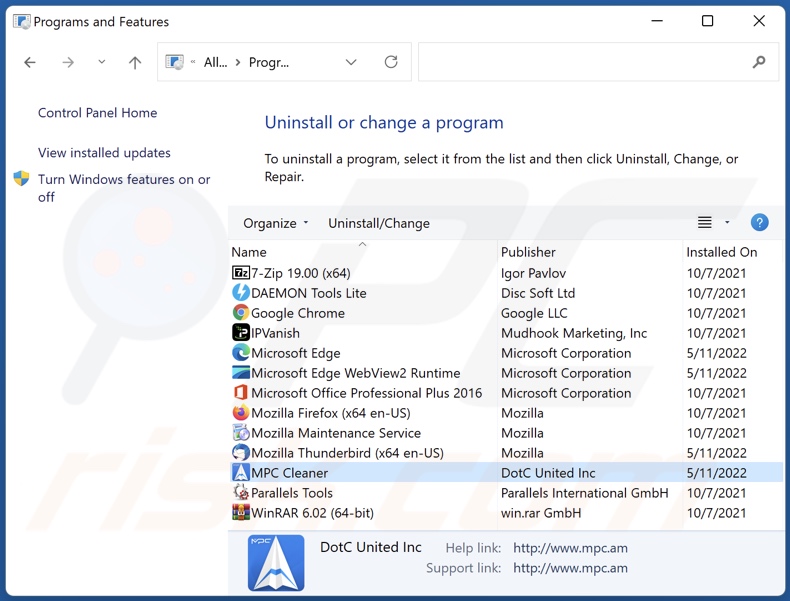Expand hidden breadcrumb path chevrons

193,62
